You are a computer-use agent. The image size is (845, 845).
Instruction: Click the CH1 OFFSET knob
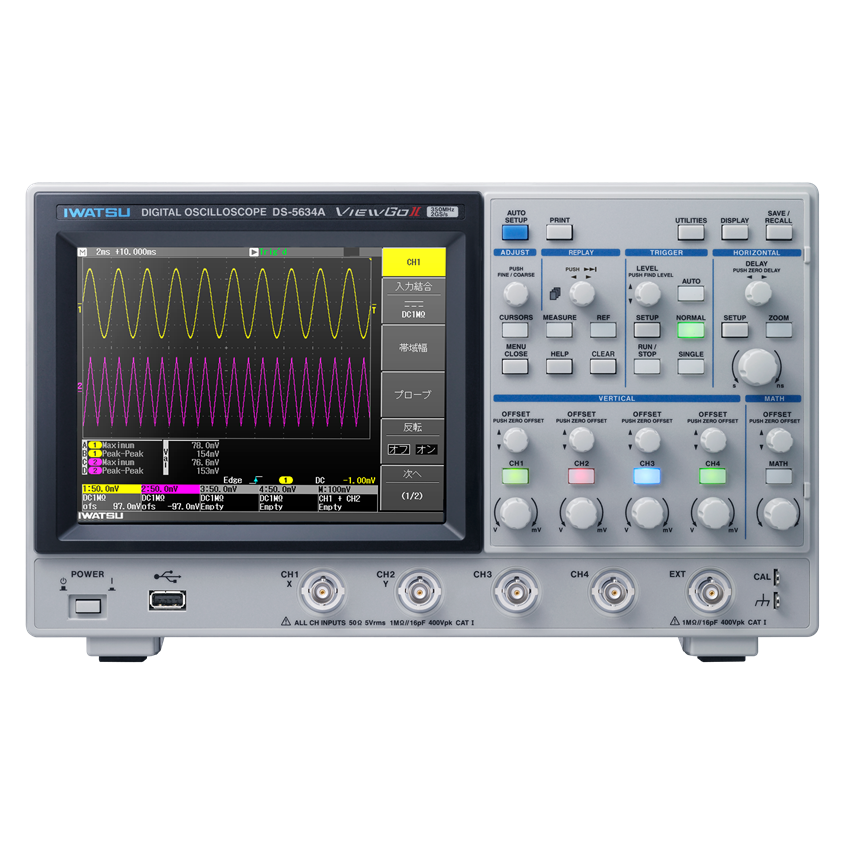pyautogui.click(x=515, y=440)
